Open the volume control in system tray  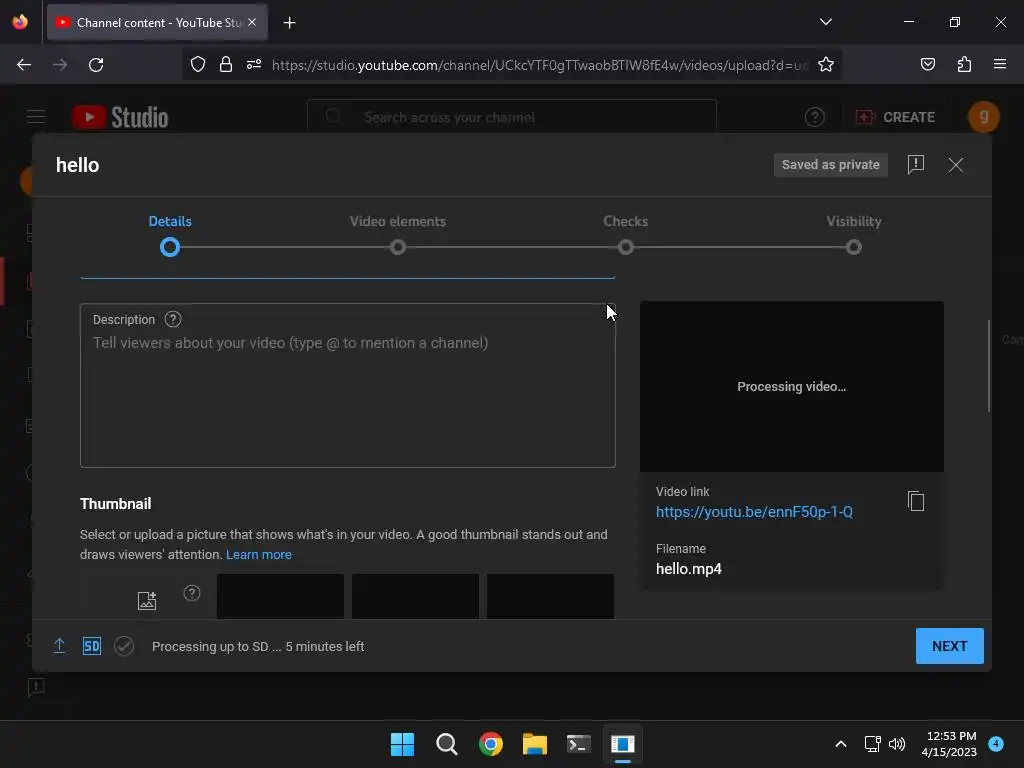pyautogui.click(x=897, y=744)
